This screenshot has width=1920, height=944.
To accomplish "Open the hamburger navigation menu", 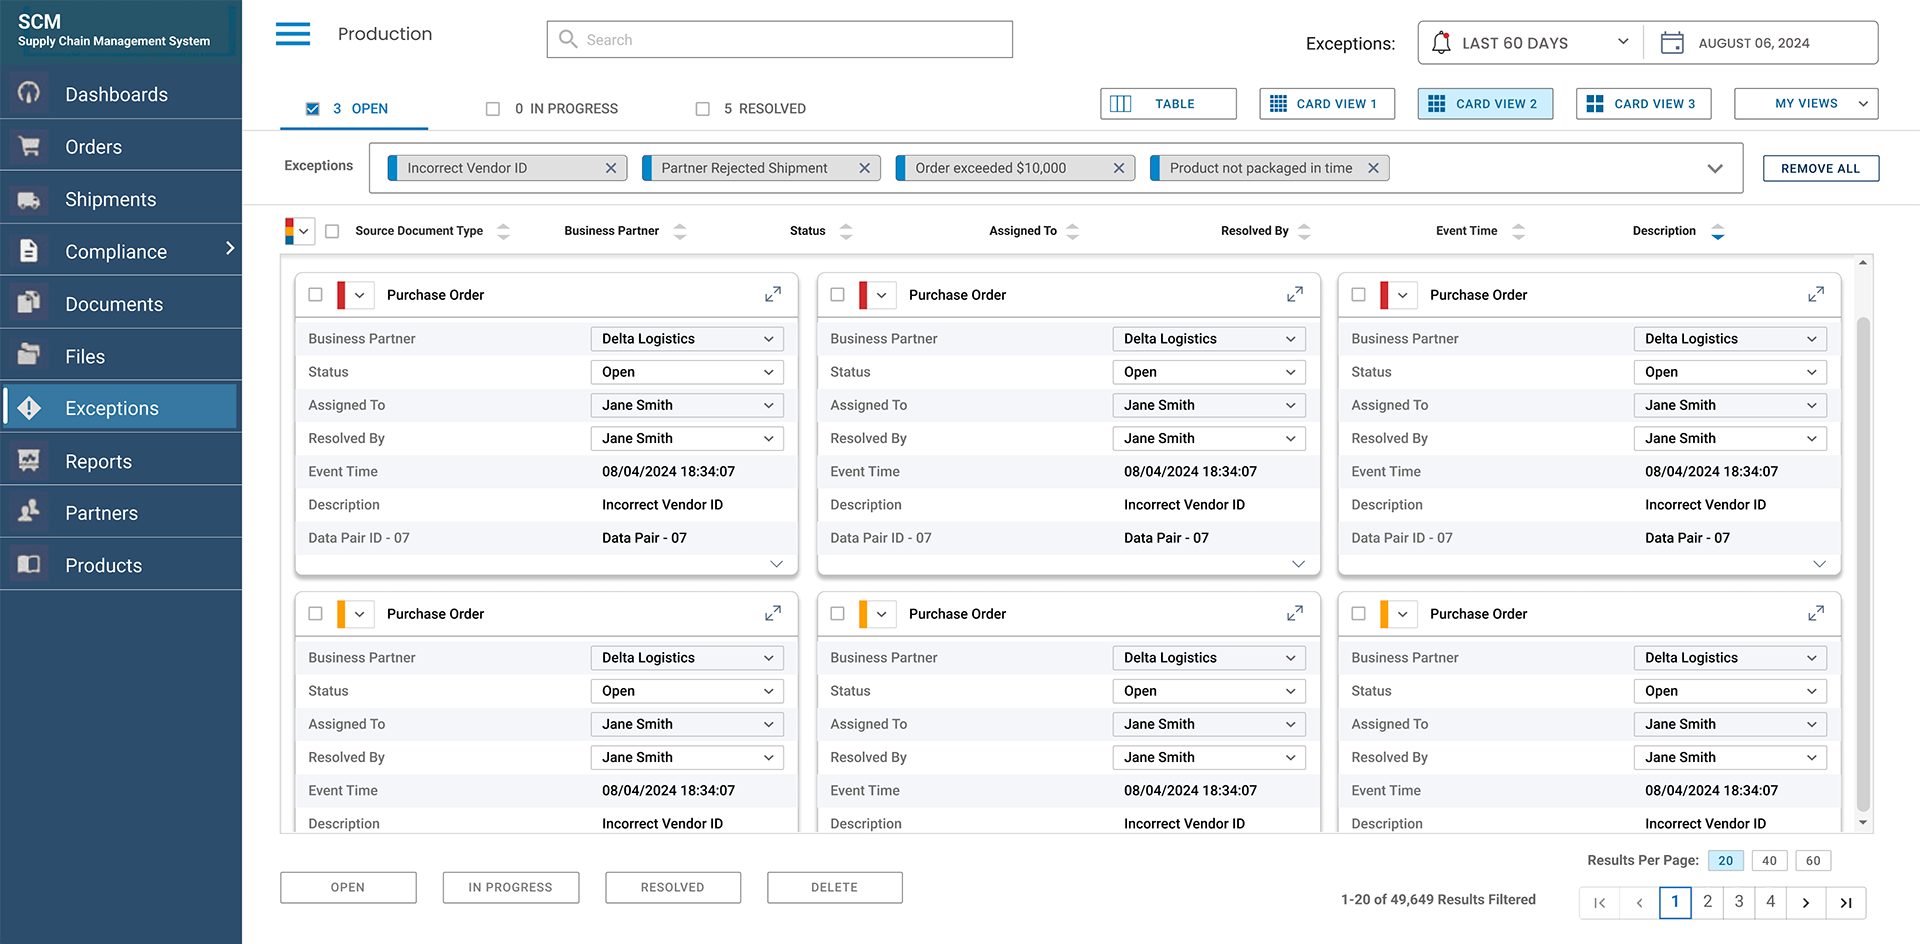I will [293, 34].
